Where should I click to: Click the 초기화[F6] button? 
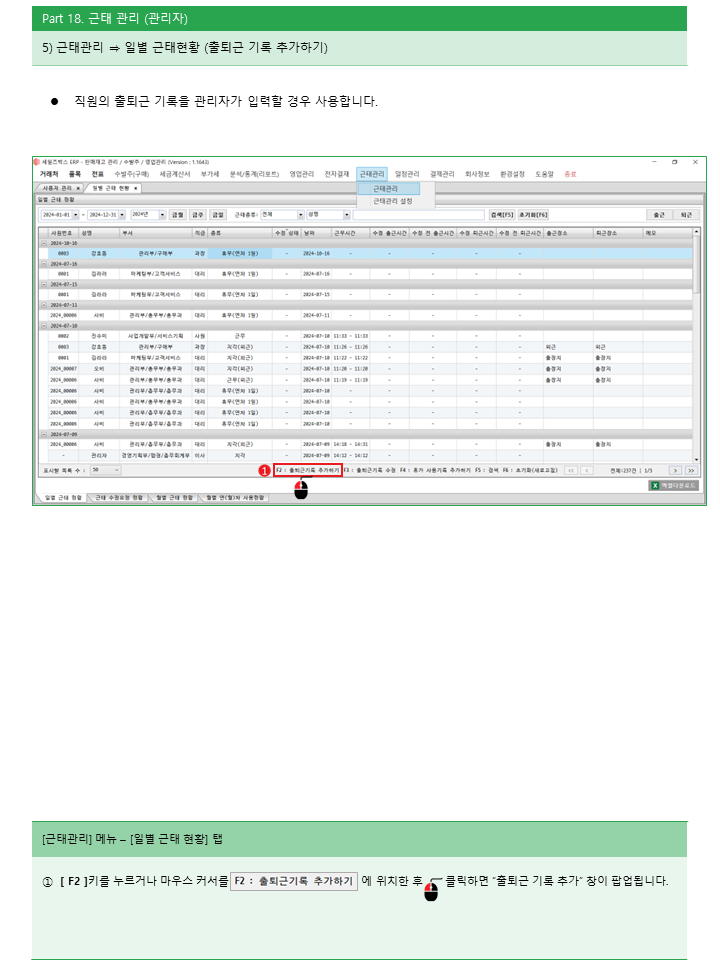(x=533, y=215)
